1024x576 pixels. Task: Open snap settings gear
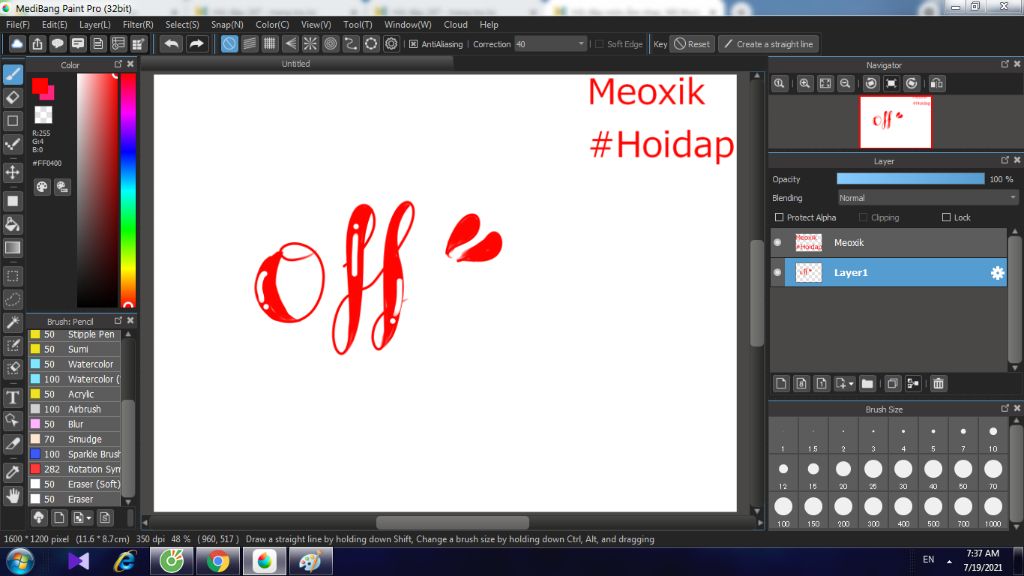point(391,44)
